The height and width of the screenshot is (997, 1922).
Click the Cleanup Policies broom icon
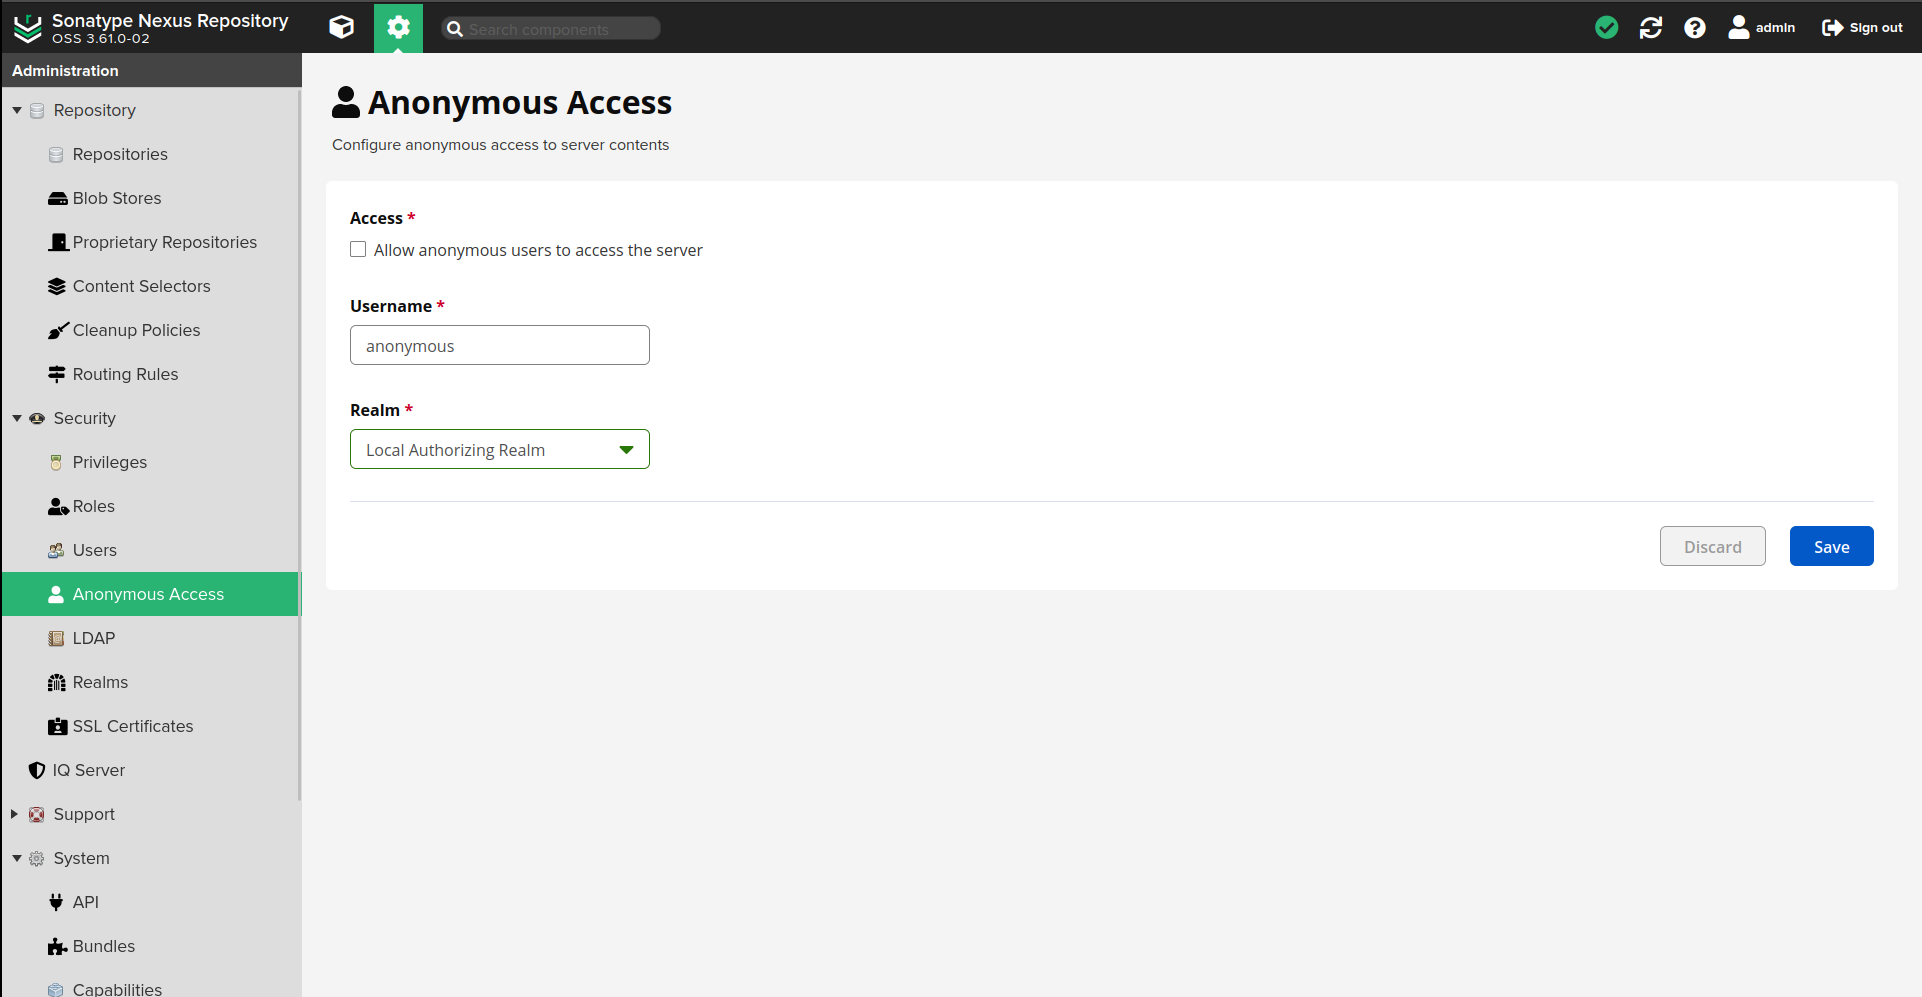57,330
